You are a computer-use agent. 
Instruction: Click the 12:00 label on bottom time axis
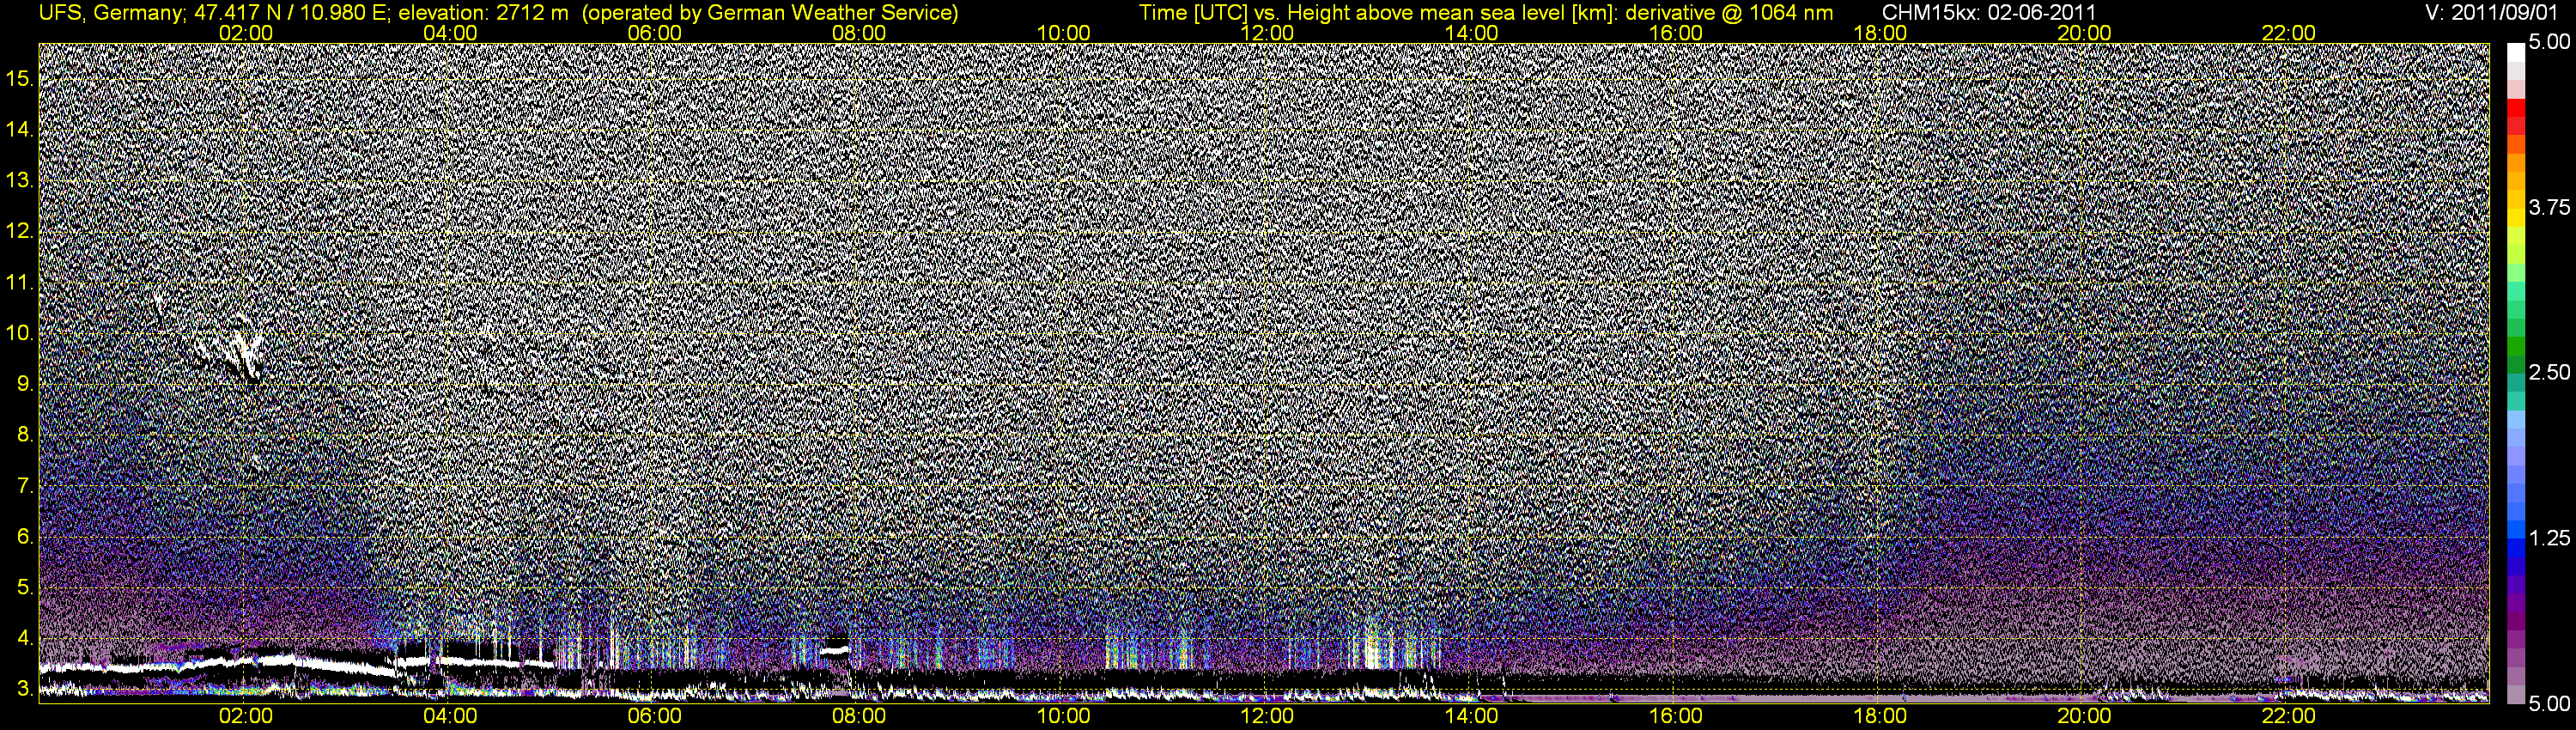click(1267, 716)
